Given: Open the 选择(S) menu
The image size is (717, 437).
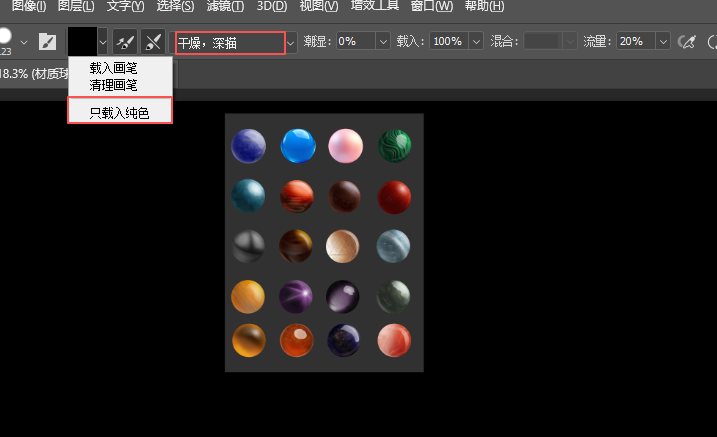Looking at the screenshot, I should [175, 6].
